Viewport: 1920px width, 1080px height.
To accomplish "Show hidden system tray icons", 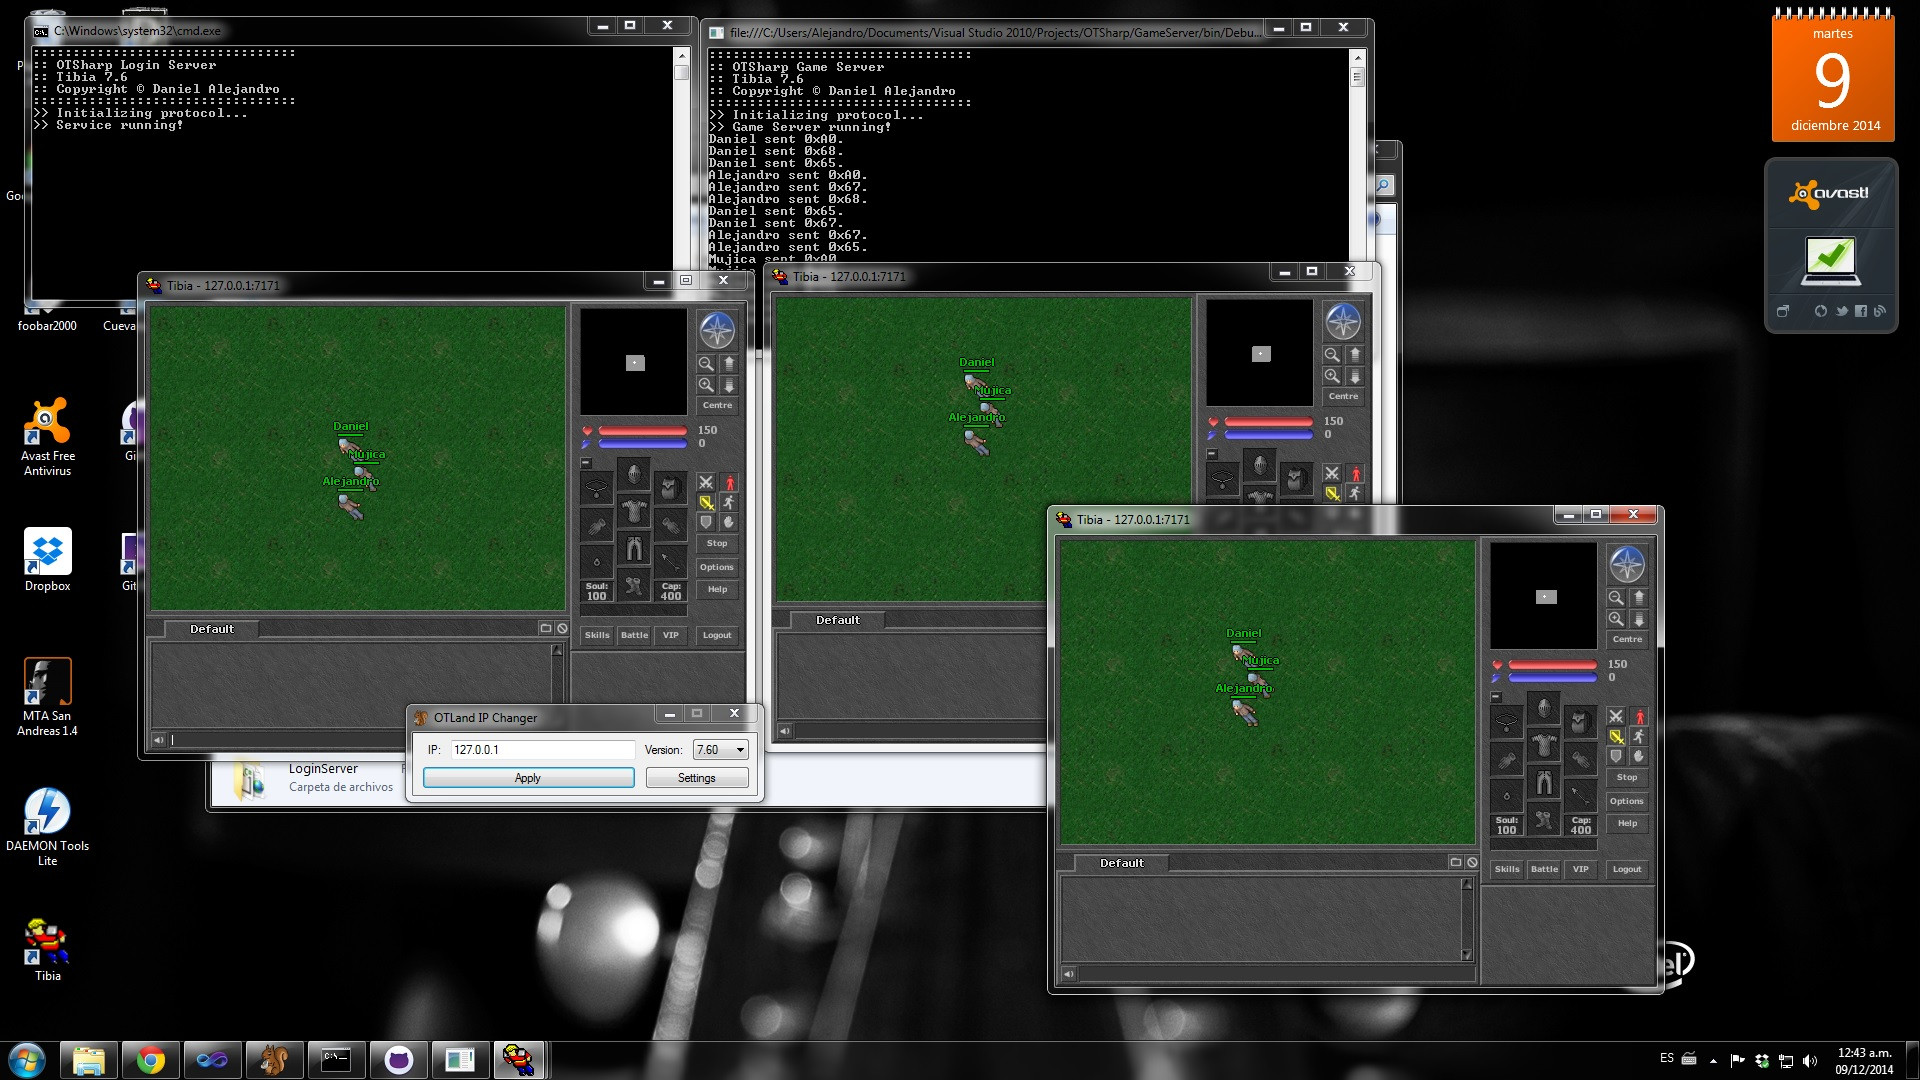I will [1714, 1061].
